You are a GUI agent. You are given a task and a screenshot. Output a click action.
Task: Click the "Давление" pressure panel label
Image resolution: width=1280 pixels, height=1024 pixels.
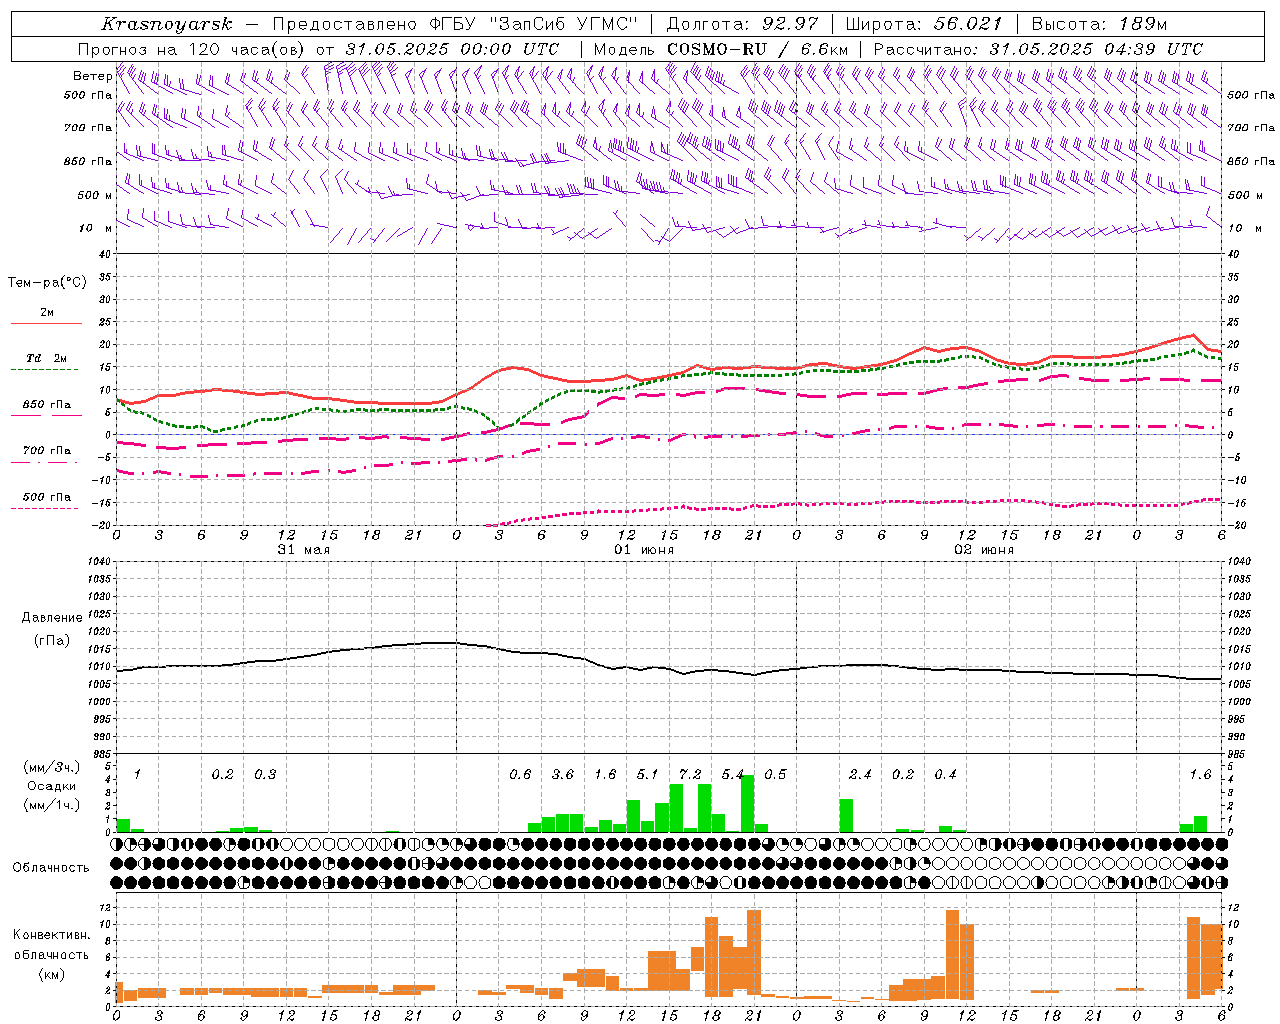(x=52, y=618)
